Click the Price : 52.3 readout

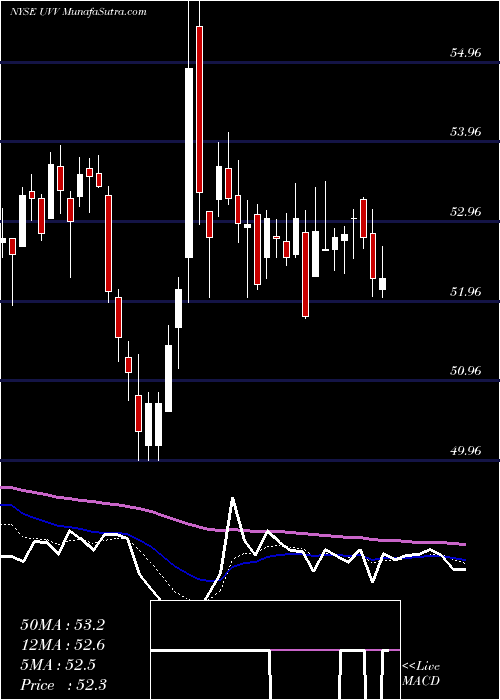[63, 685]
